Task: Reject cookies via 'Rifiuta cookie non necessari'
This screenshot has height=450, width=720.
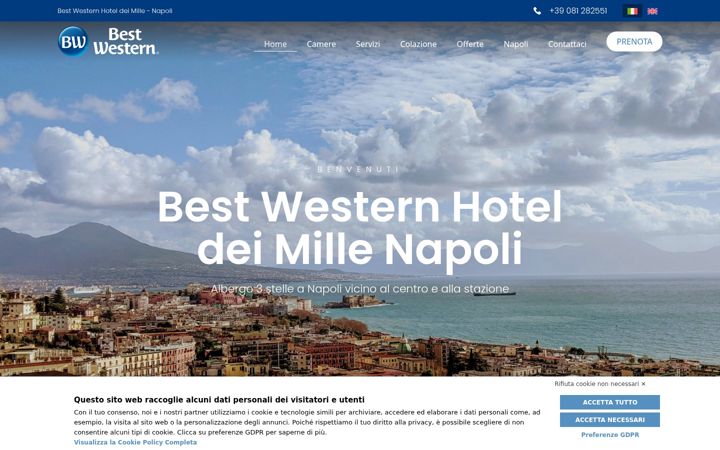Action: (x=600, y=383)
